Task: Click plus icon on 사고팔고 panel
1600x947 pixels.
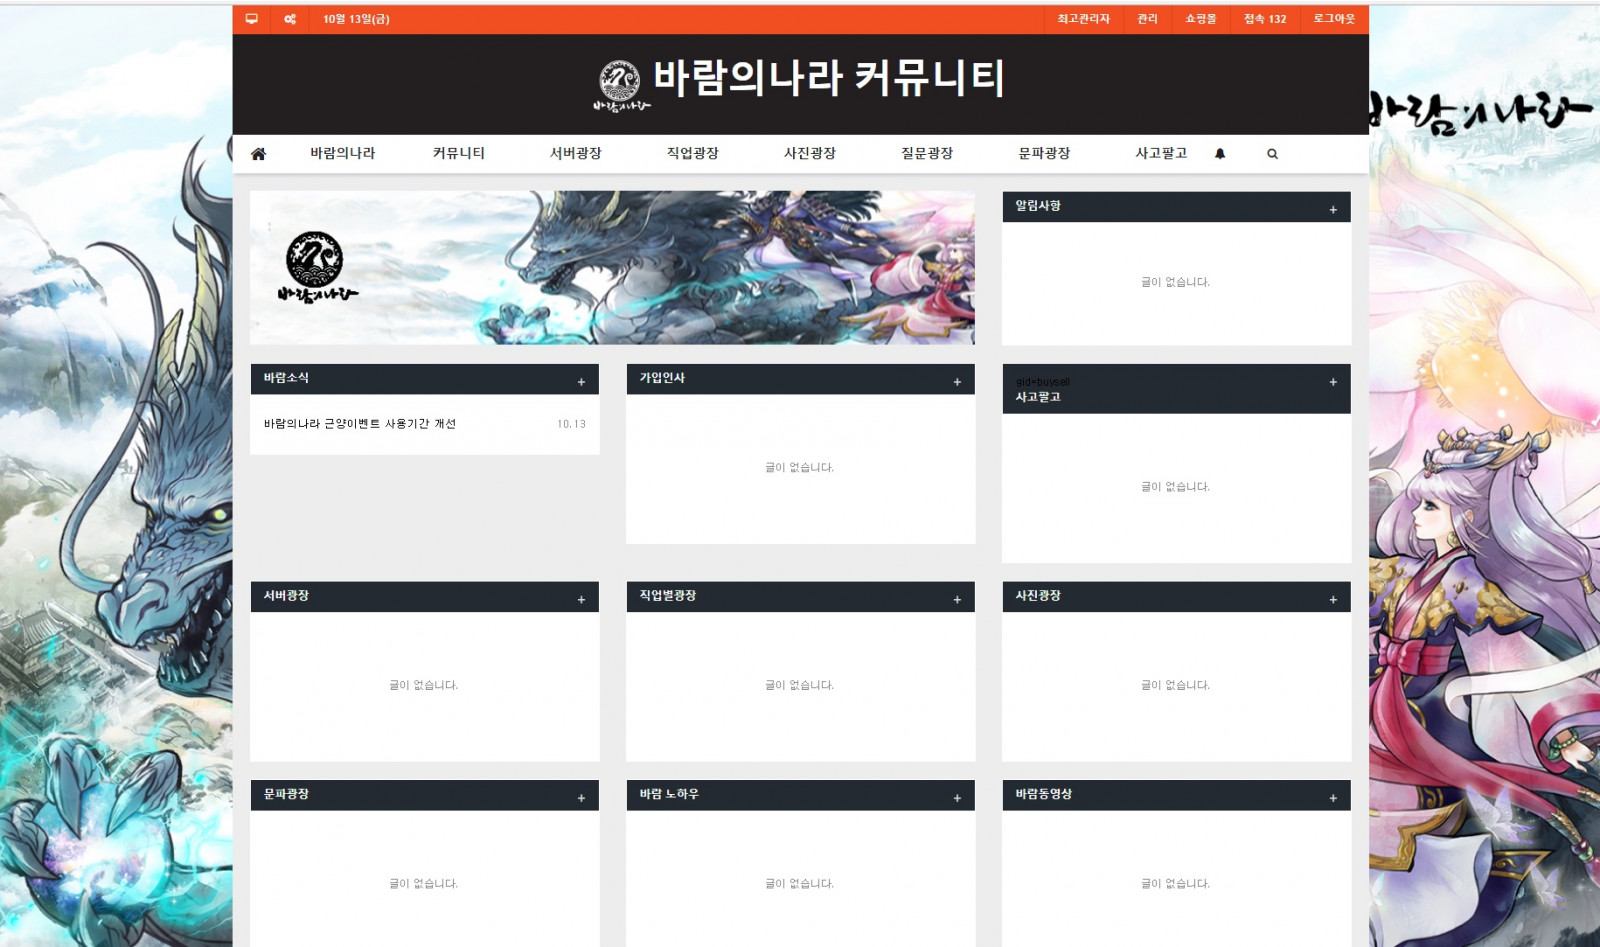Action: click(x=1333, y=382)
